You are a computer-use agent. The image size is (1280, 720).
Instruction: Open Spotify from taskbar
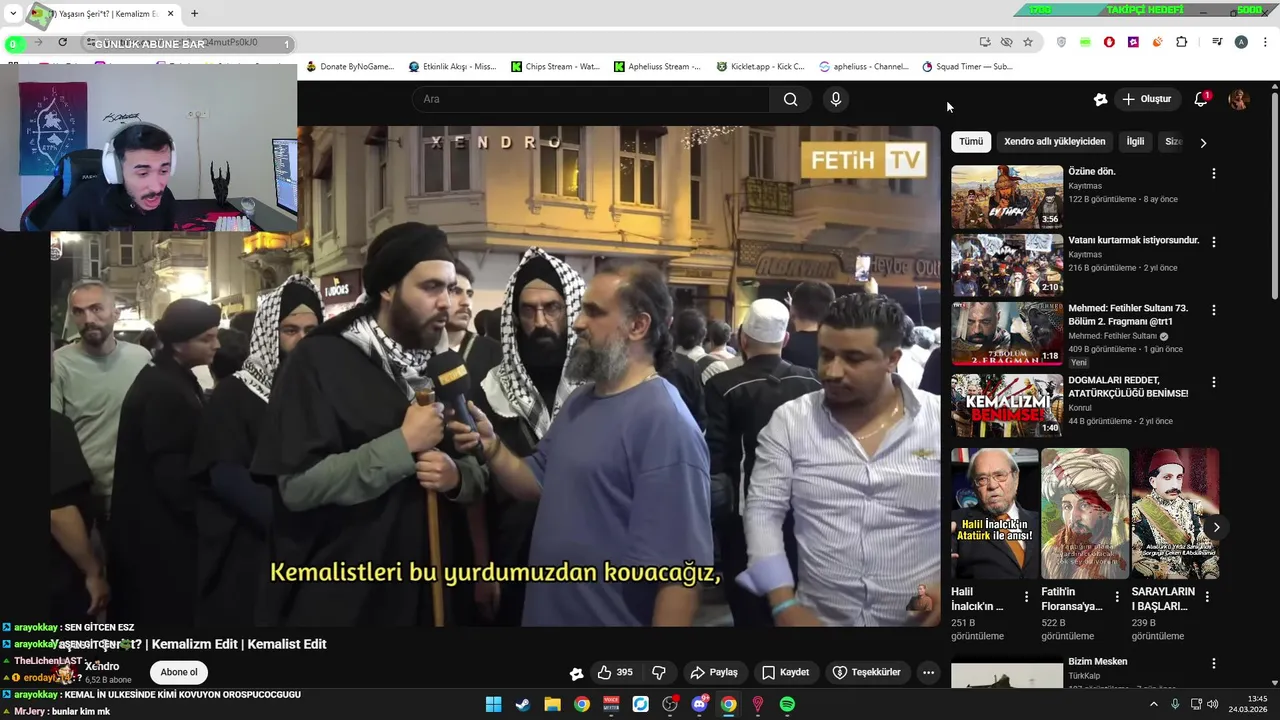(787, 704)
